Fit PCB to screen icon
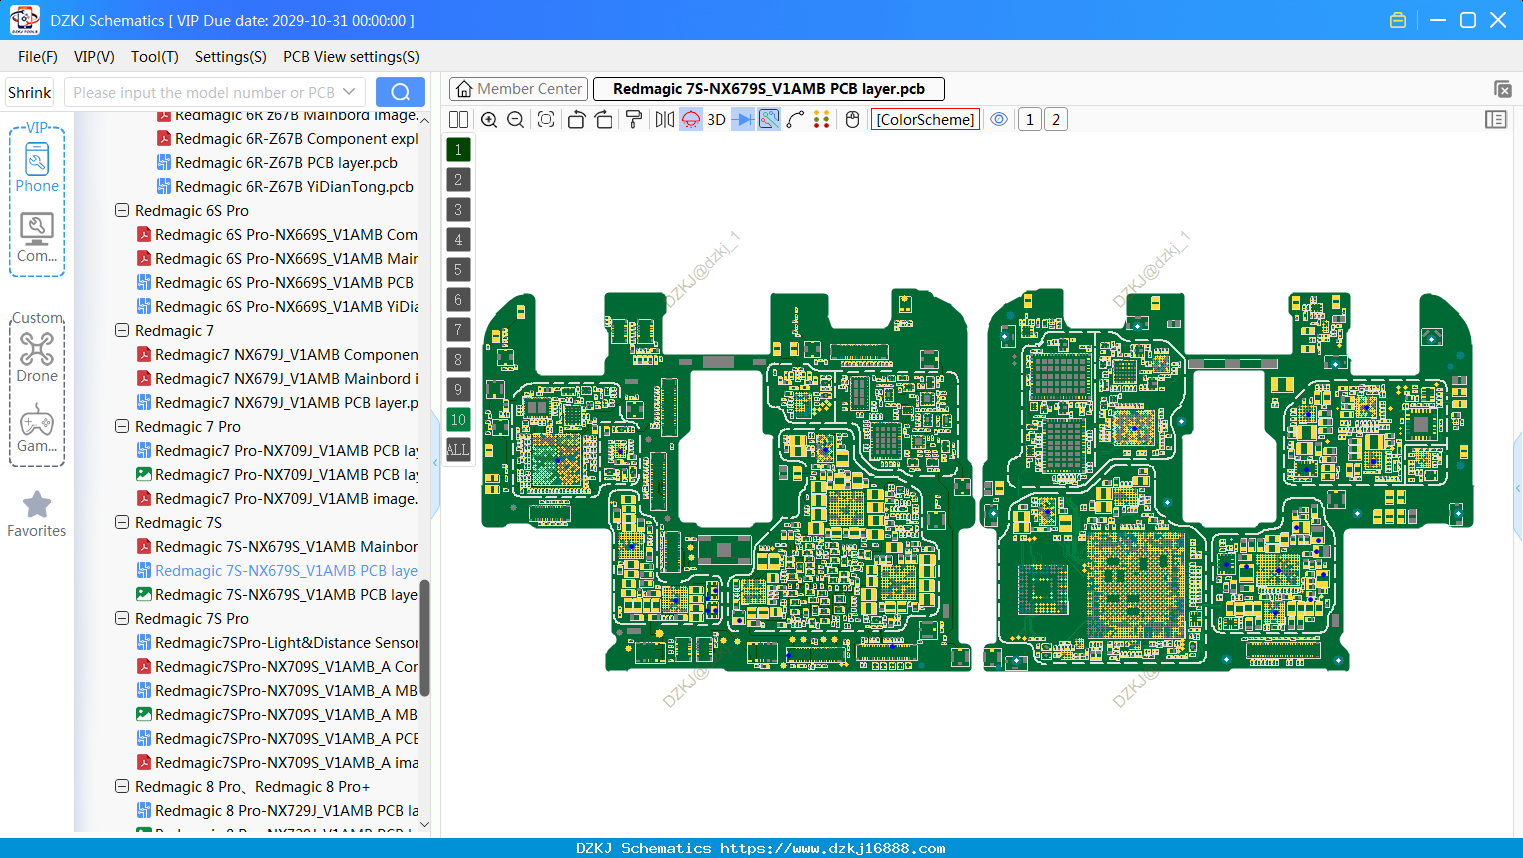 [x=546, y=120]
